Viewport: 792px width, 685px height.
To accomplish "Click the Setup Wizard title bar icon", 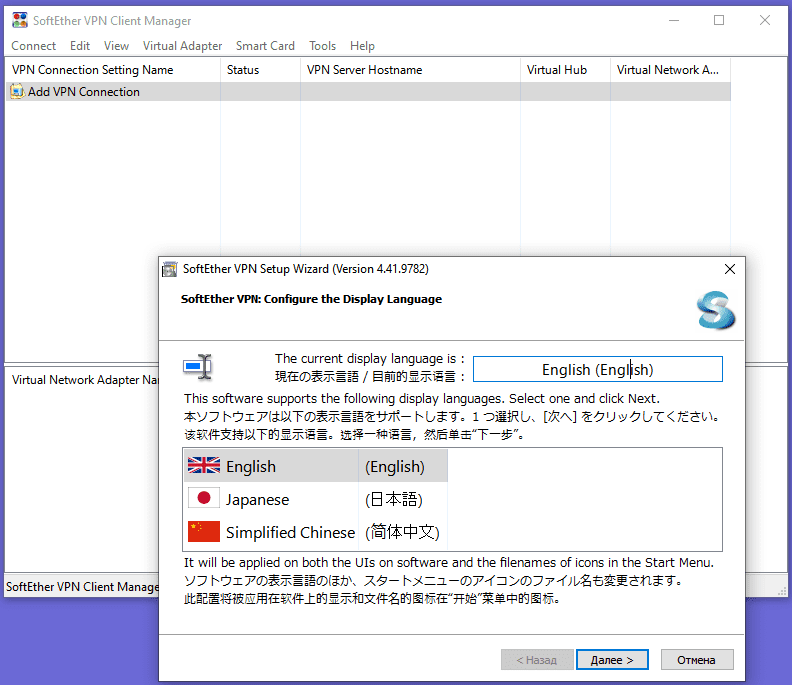I will (x=170, y=269).
